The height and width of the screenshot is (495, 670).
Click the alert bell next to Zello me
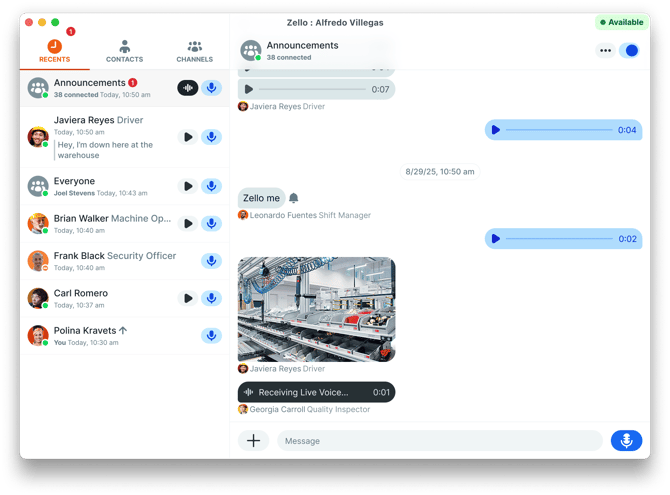(x=294, y=198)
